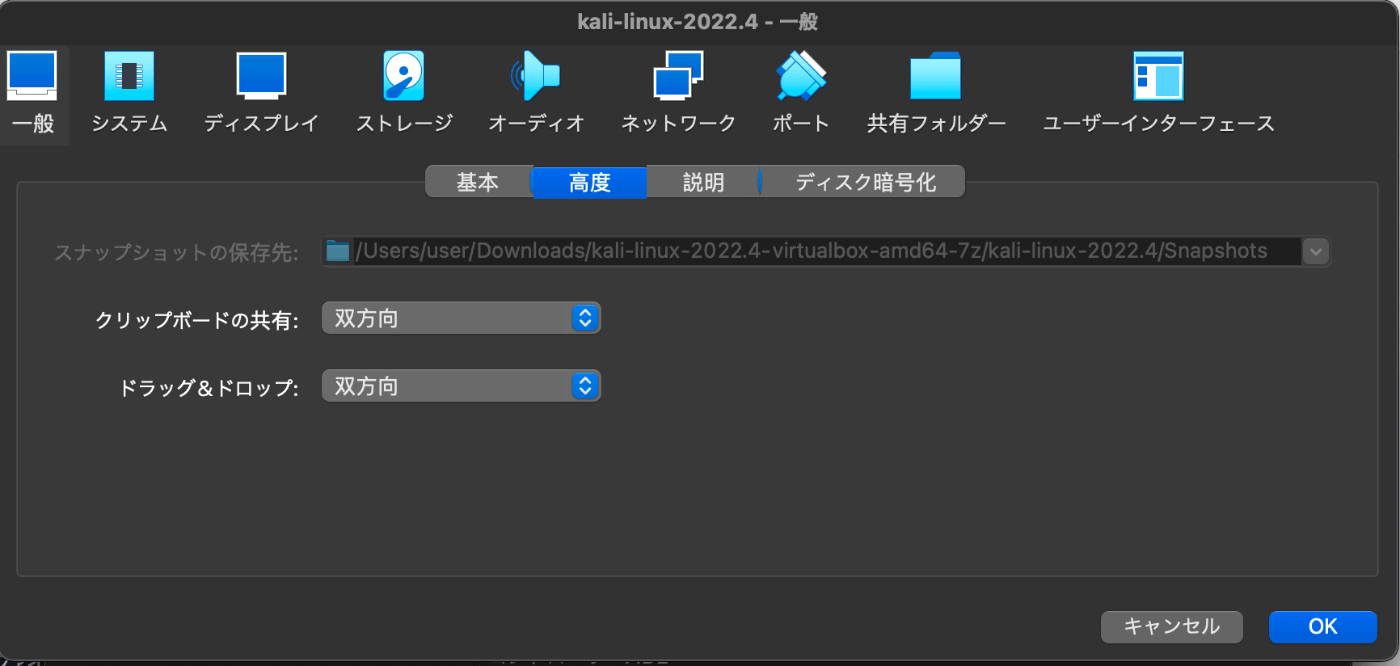Switch to the 説明 tab

[703, 183]
